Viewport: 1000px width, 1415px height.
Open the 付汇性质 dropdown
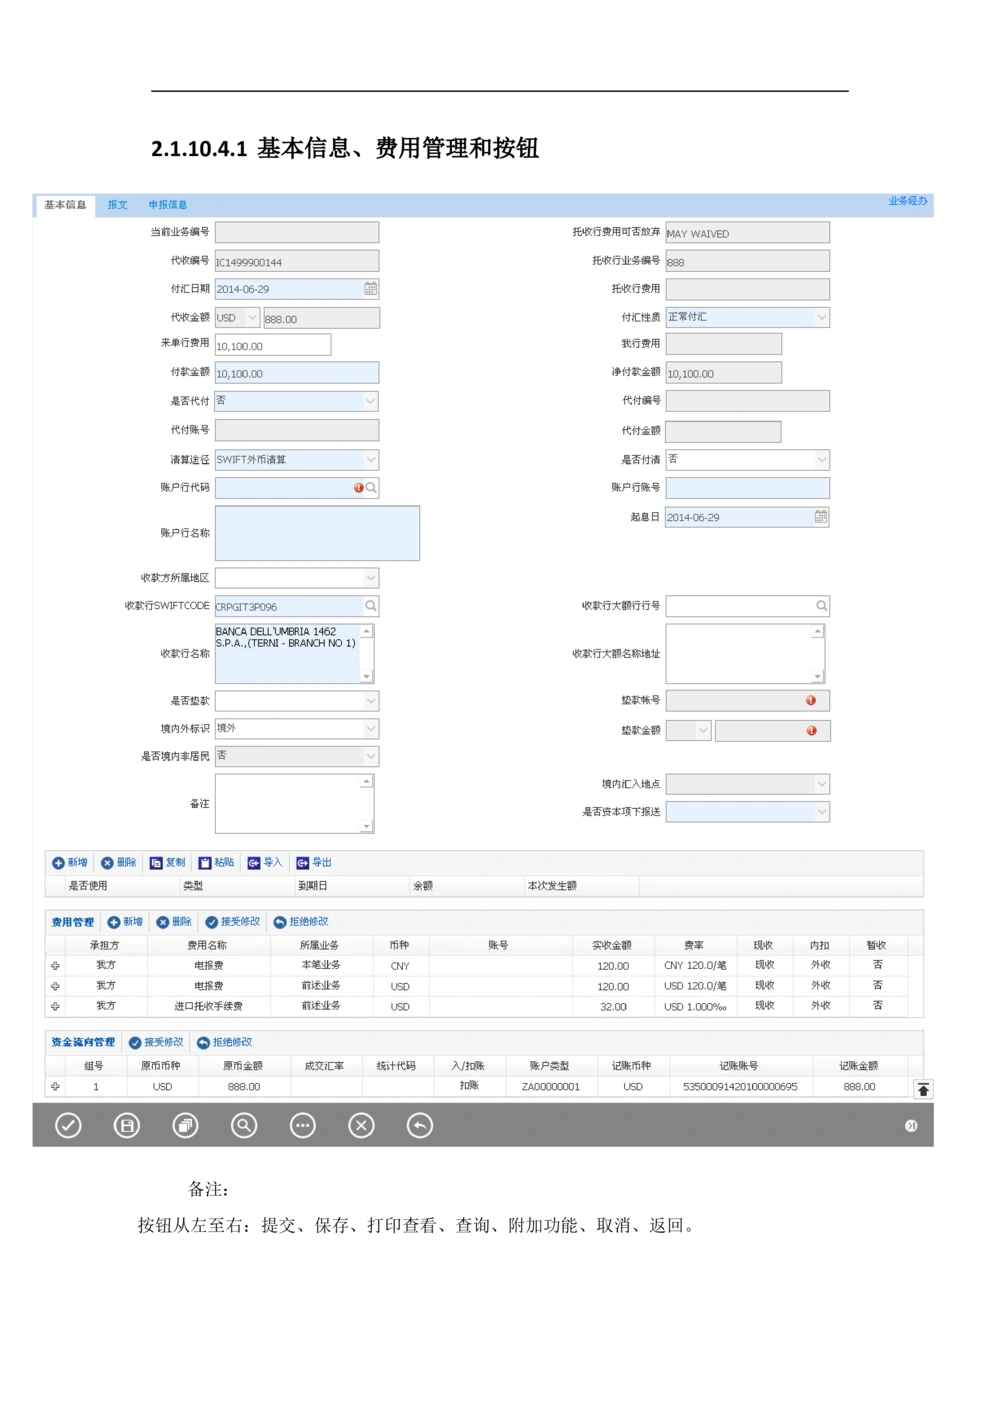coord(821,317)
